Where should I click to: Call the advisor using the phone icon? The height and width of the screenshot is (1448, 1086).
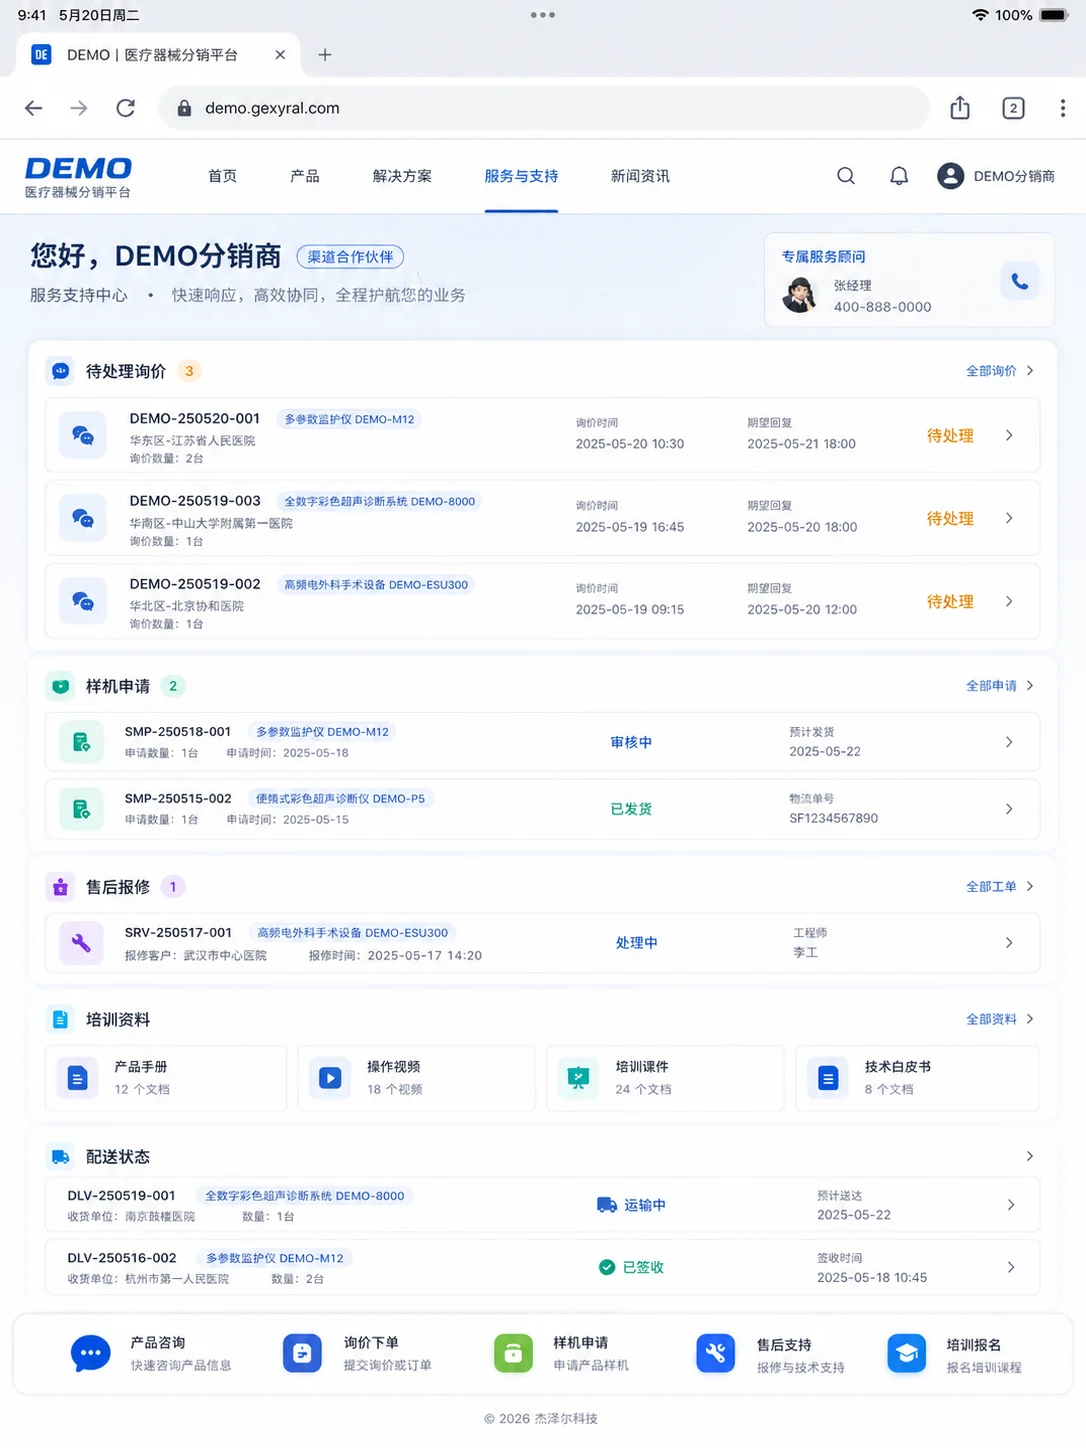(x=1020, y=282)
